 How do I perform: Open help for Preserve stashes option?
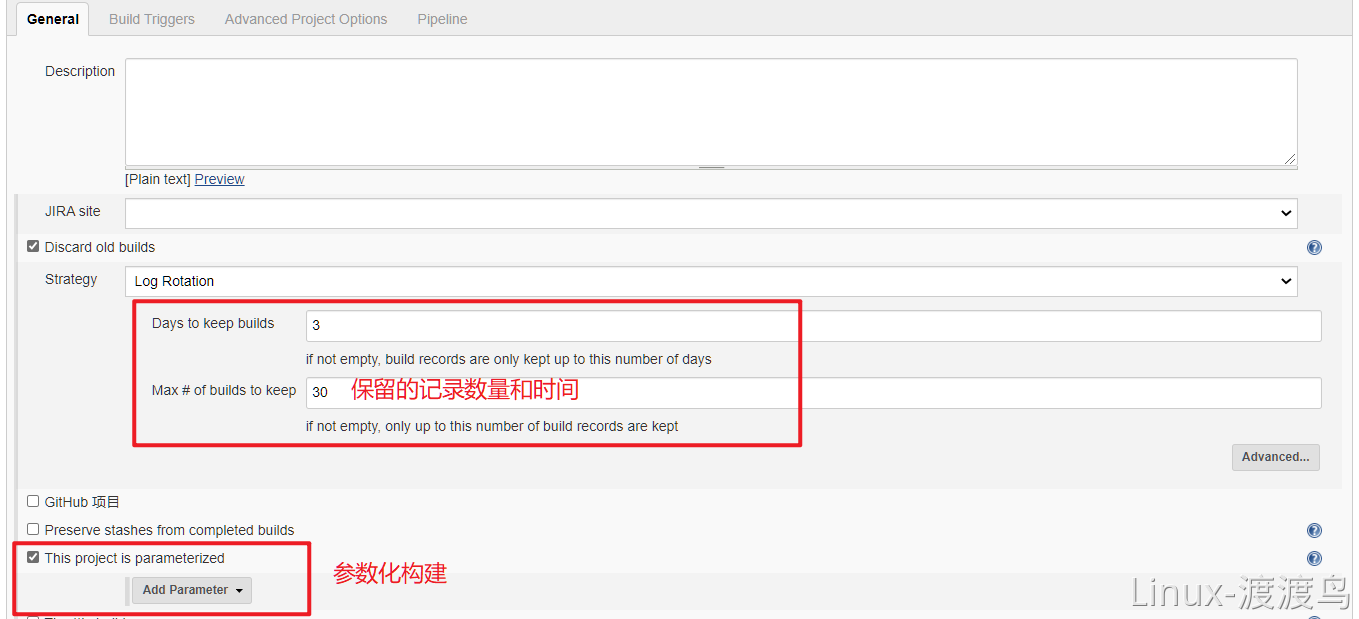[1314, 531]
